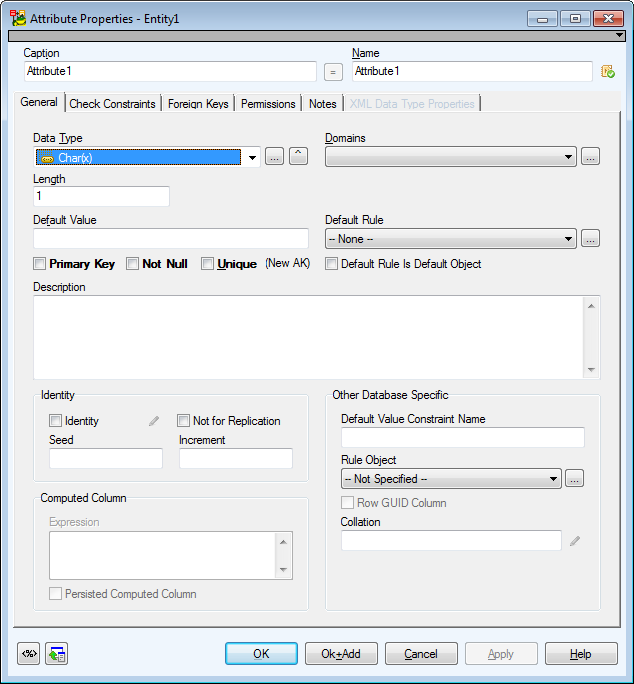The width and height of the screenshot is (634, 684).
Task: Click the pencil icon in Identity group
Action: 154,421
